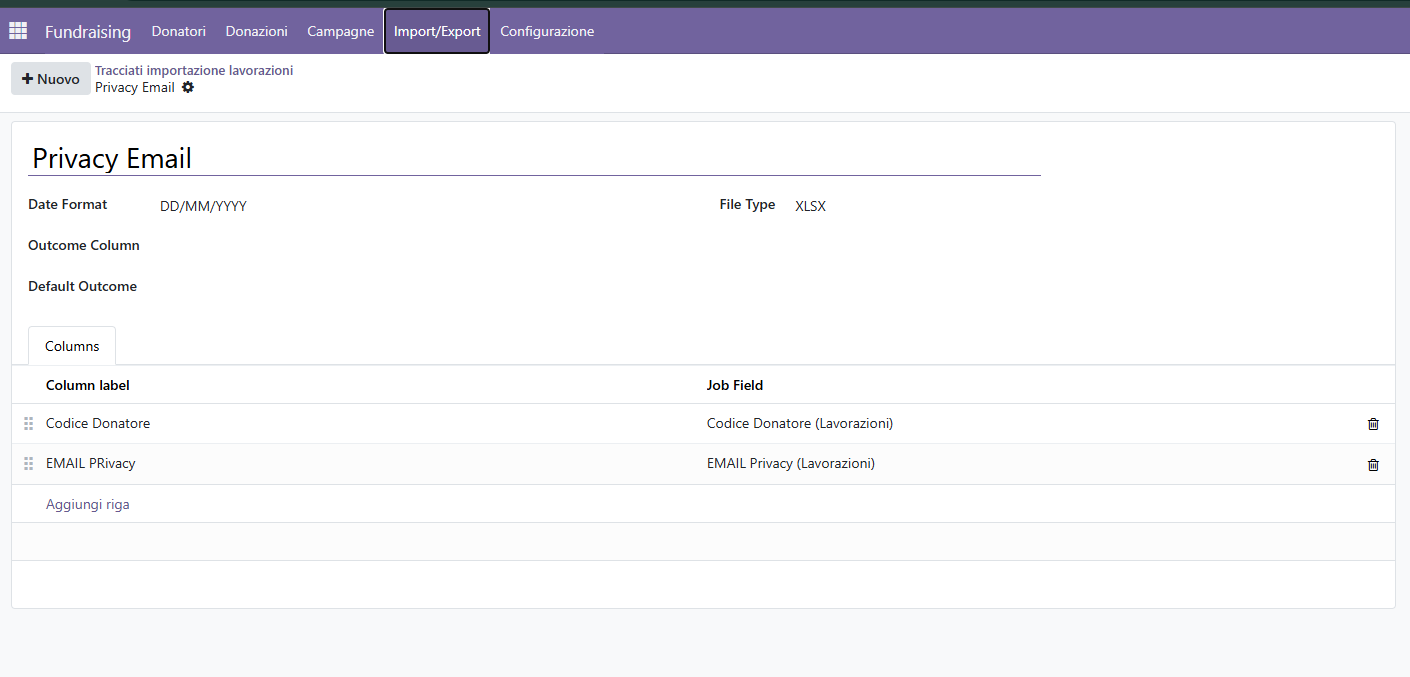Add a line via Aggiungi riga
Viewport: 1410px width, 677px height.
click(x=88, y=504)
